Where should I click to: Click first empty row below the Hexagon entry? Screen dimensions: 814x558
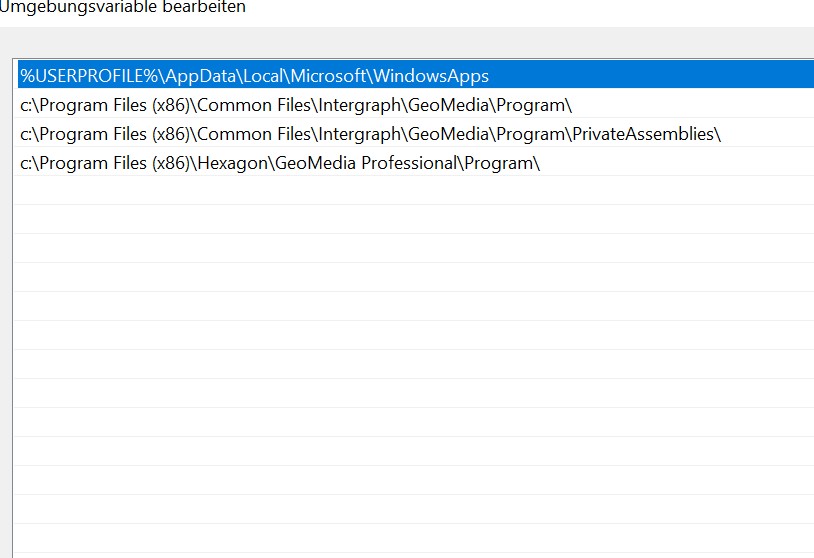point(400,191)
